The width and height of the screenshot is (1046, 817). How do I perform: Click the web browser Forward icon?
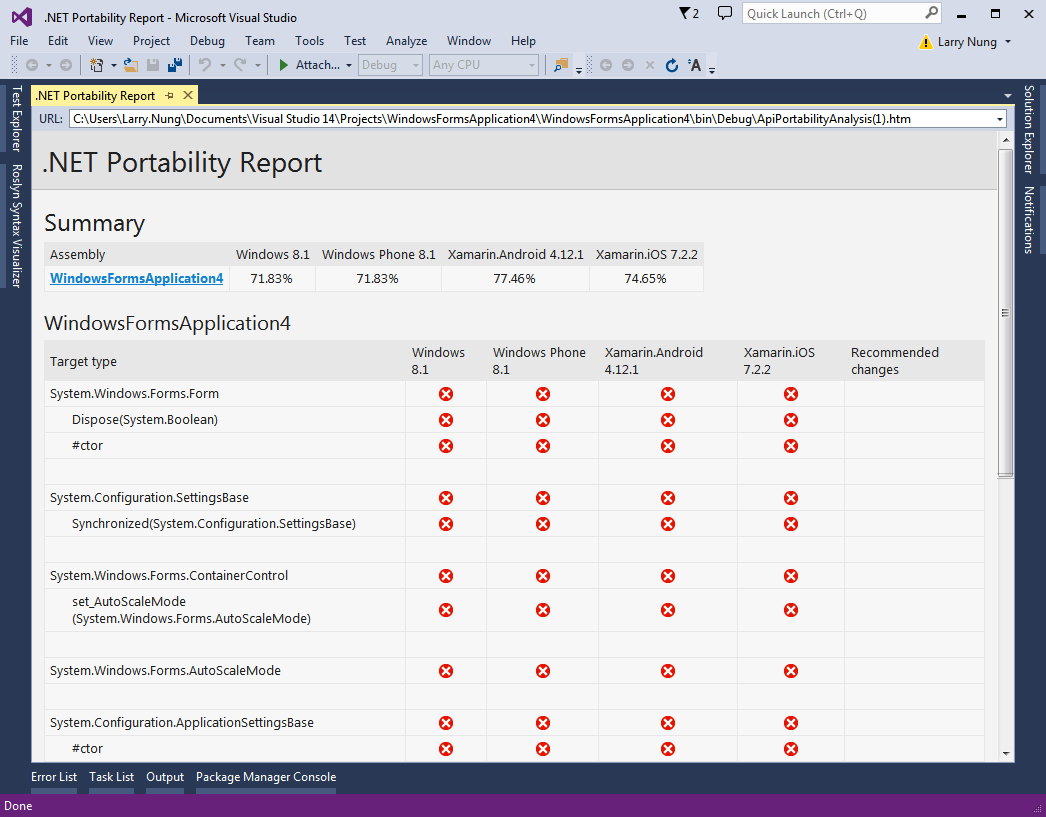click(628, 65)
